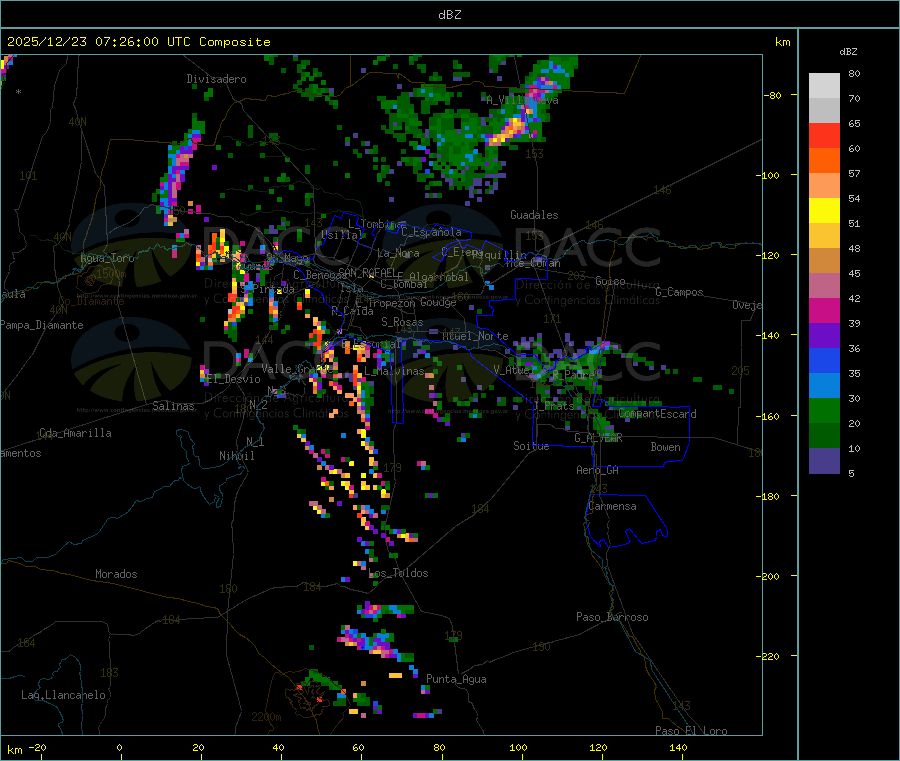This screenshot has height=761, width=900.
Task: Click the 'Atuel_Norte' map label
Action: click(x=475, y=336)
